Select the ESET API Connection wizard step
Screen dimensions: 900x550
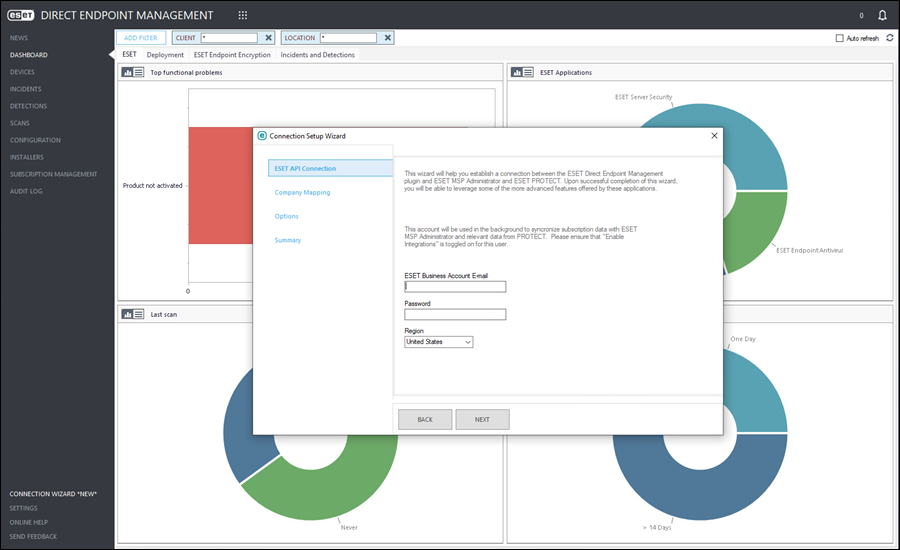click(x=330, y=168)
